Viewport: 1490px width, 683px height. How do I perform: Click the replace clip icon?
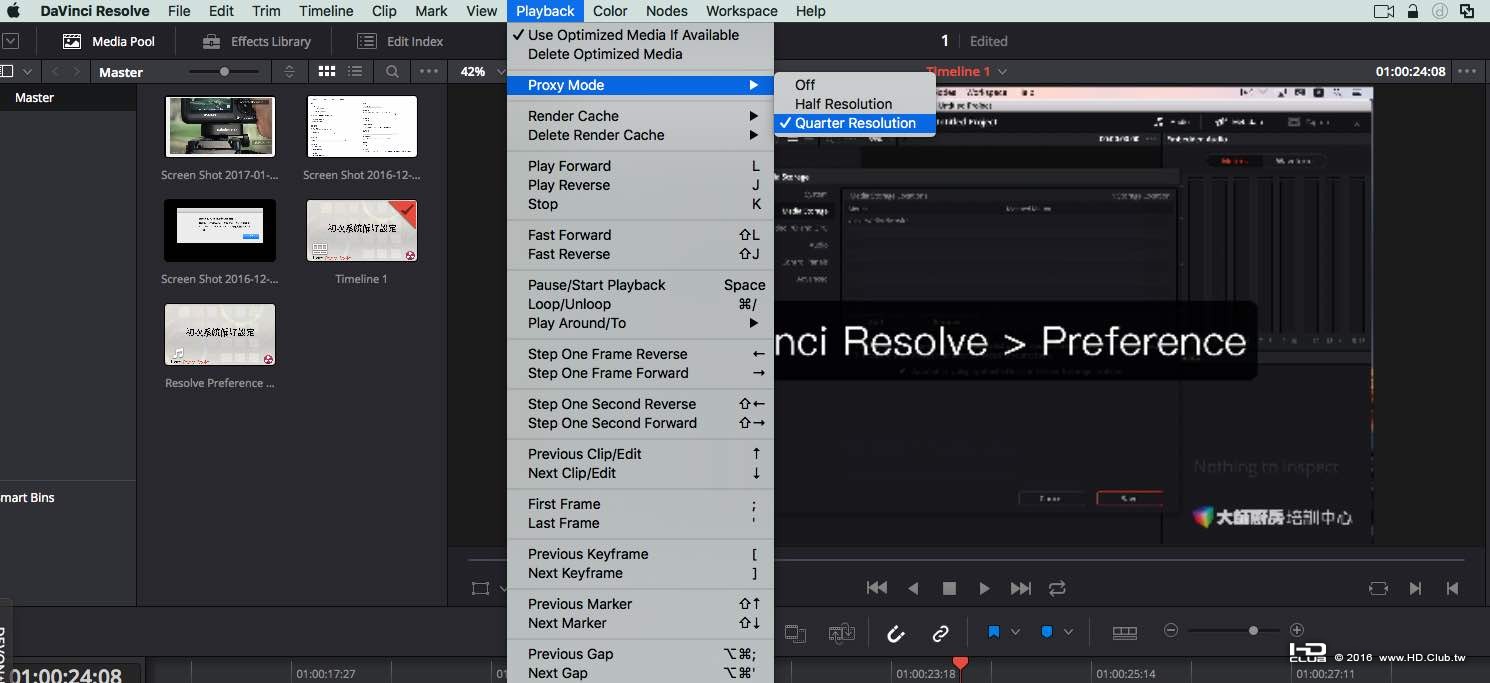tap(841, 632)
